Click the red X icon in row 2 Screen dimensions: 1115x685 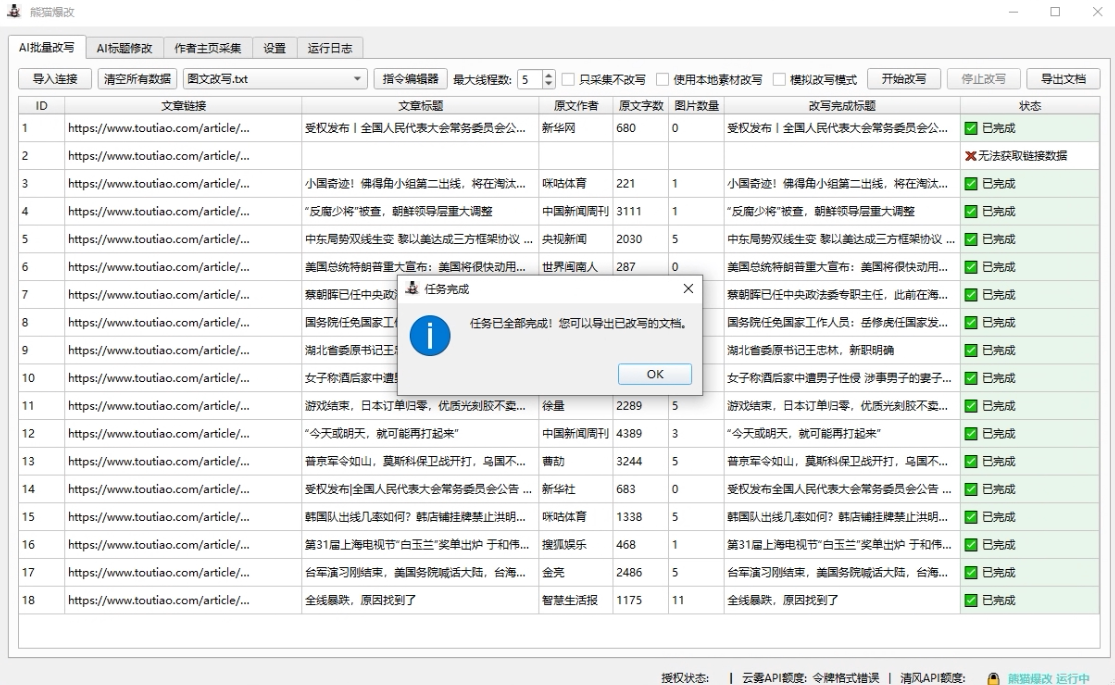tap(971, 156)
